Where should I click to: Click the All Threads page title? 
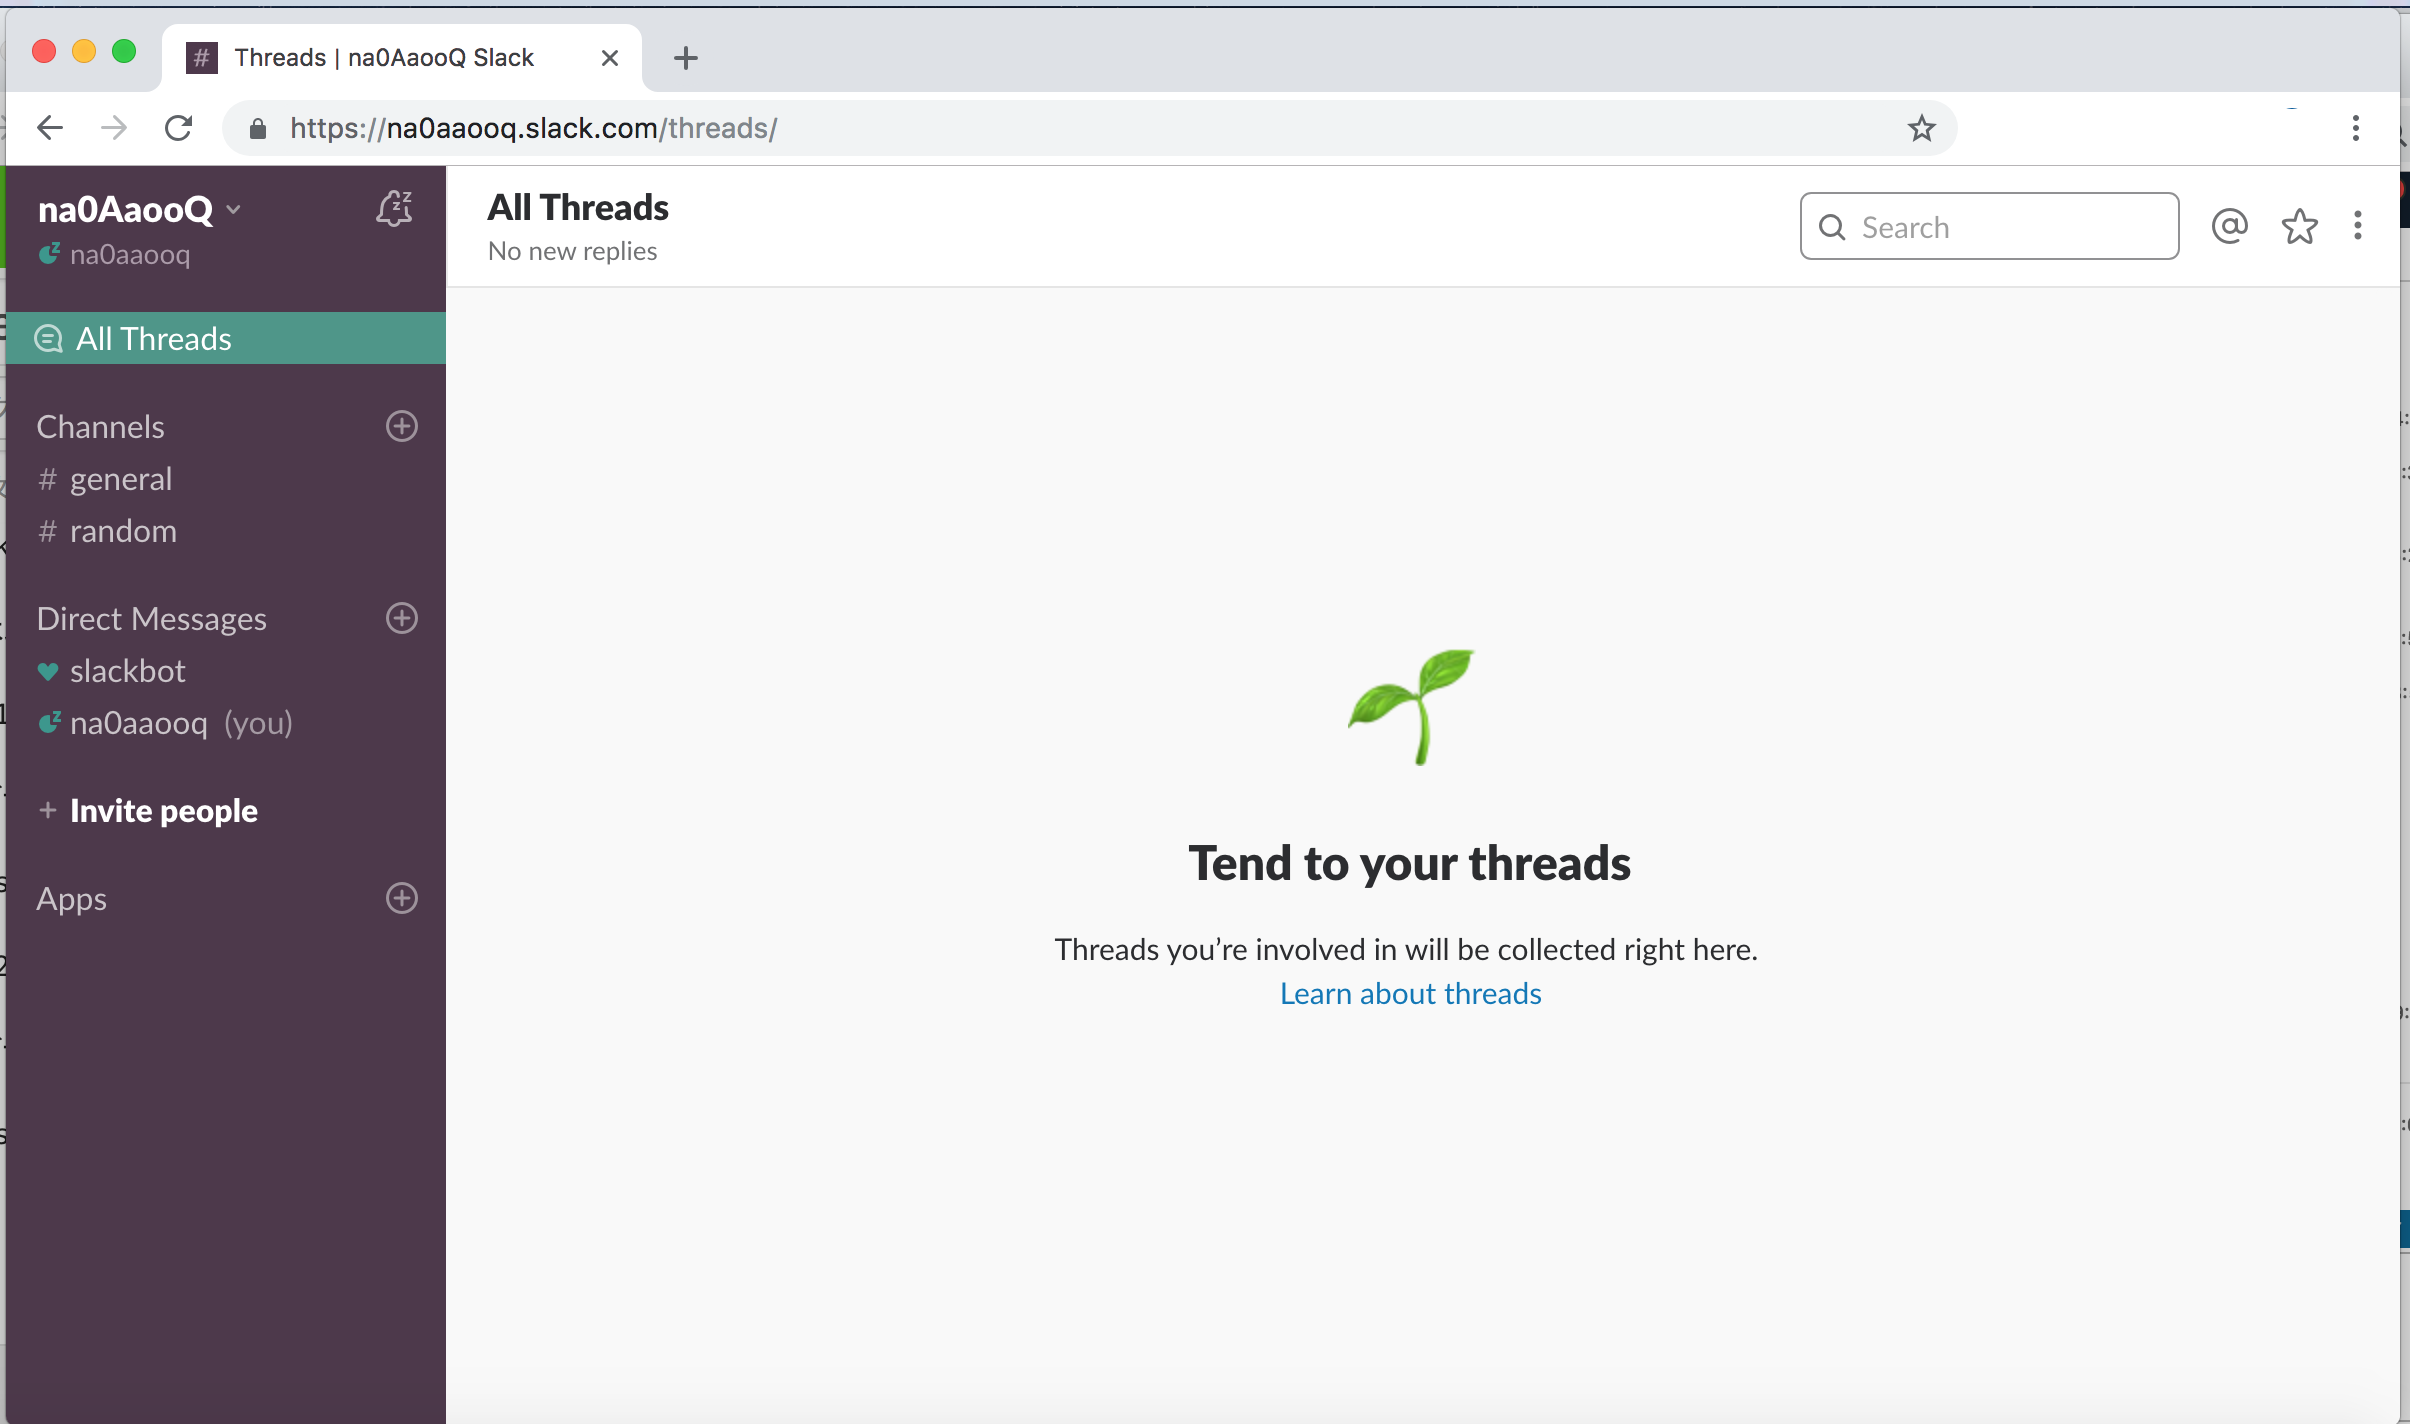[x=578, y=208]
